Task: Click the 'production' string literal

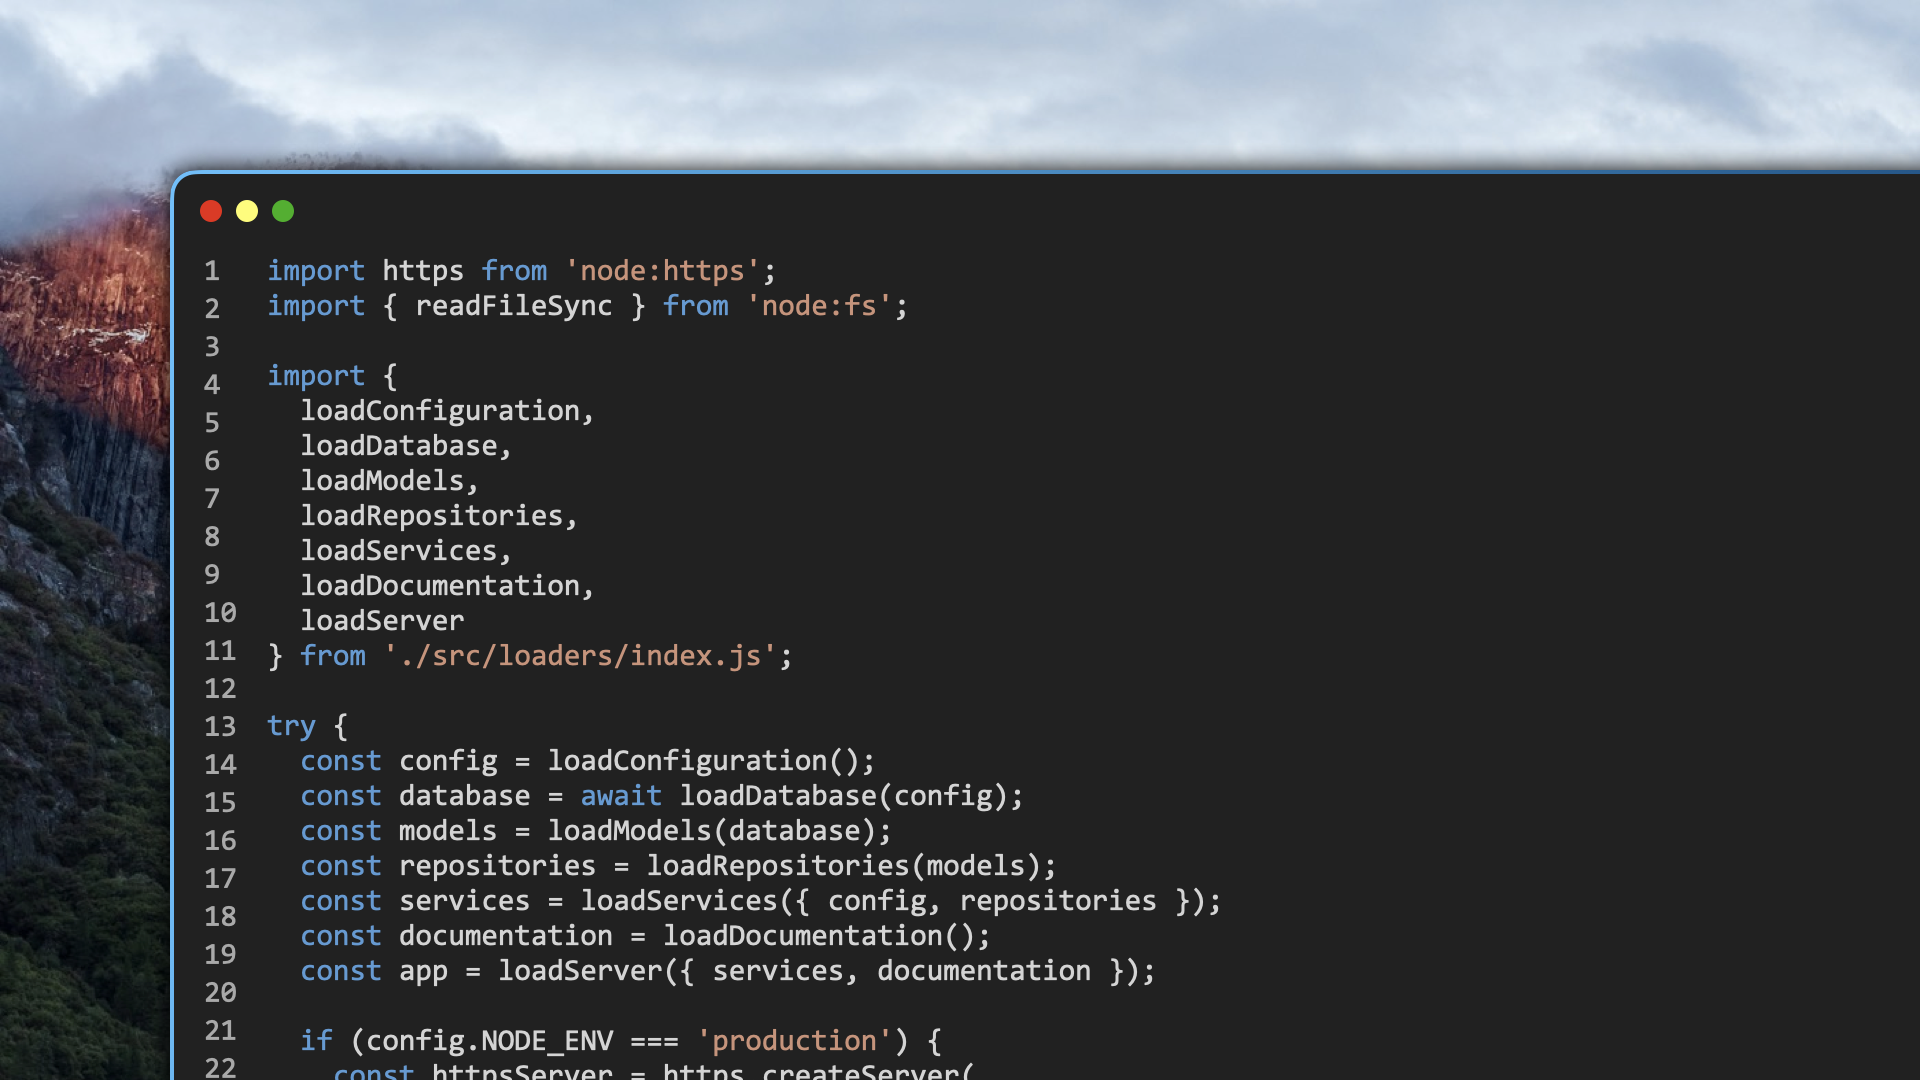Action: (x=794, y=1041)
